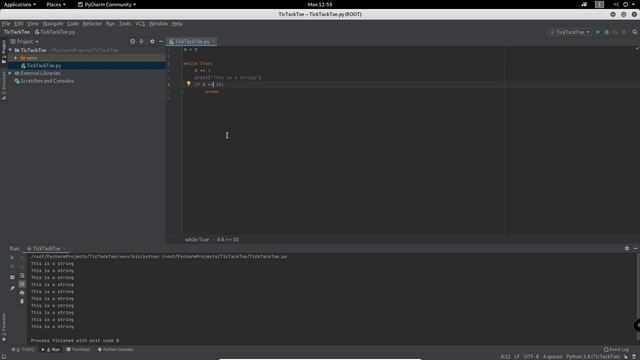The width and height of the screenshot is (640, 360).
Task: Collapse all in Project panel toolbar
Action: click(141, 41)
